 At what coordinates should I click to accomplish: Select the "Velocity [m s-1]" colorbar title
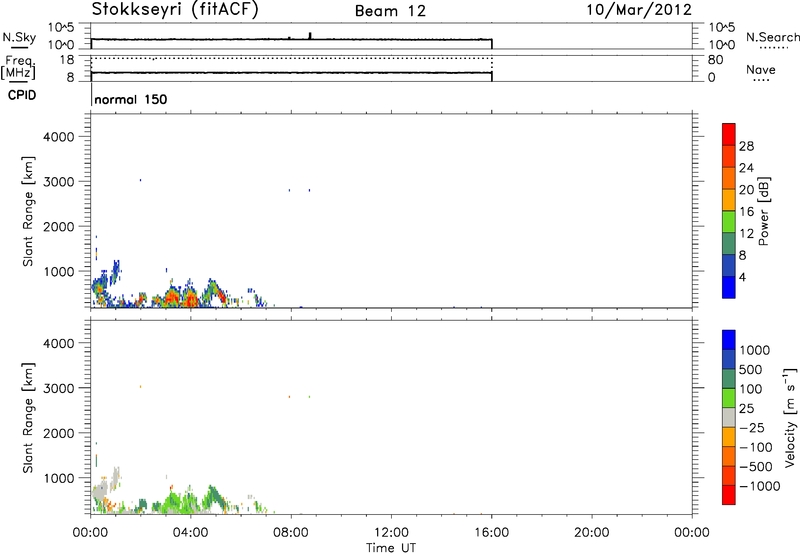click(x=791, y=417)
